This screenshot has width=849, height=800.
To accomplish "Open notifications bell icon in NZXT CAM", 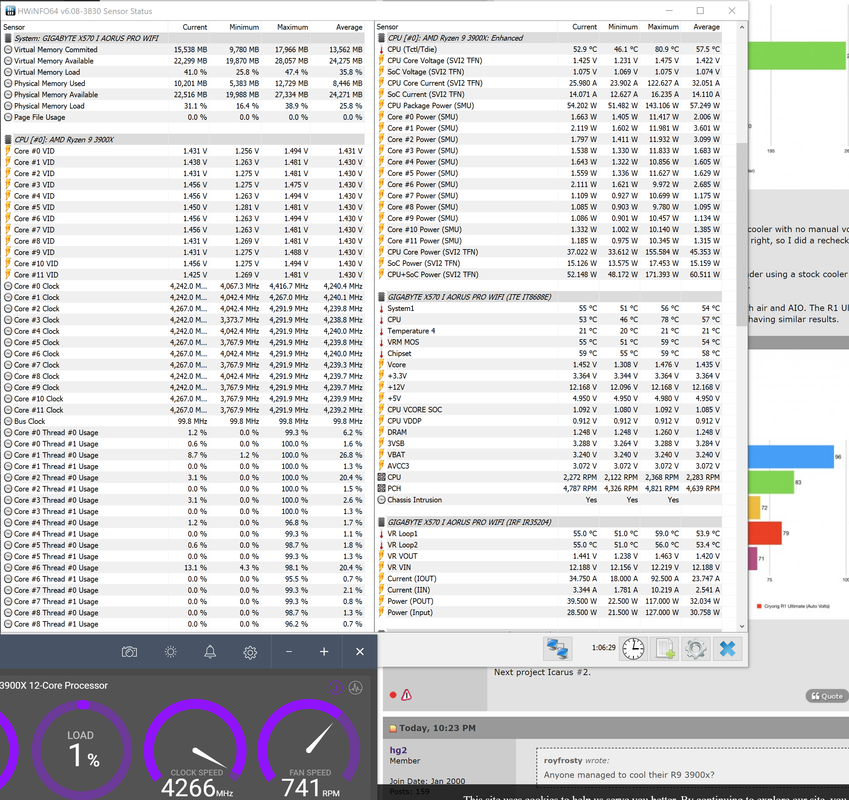I will tap(210, 652).
